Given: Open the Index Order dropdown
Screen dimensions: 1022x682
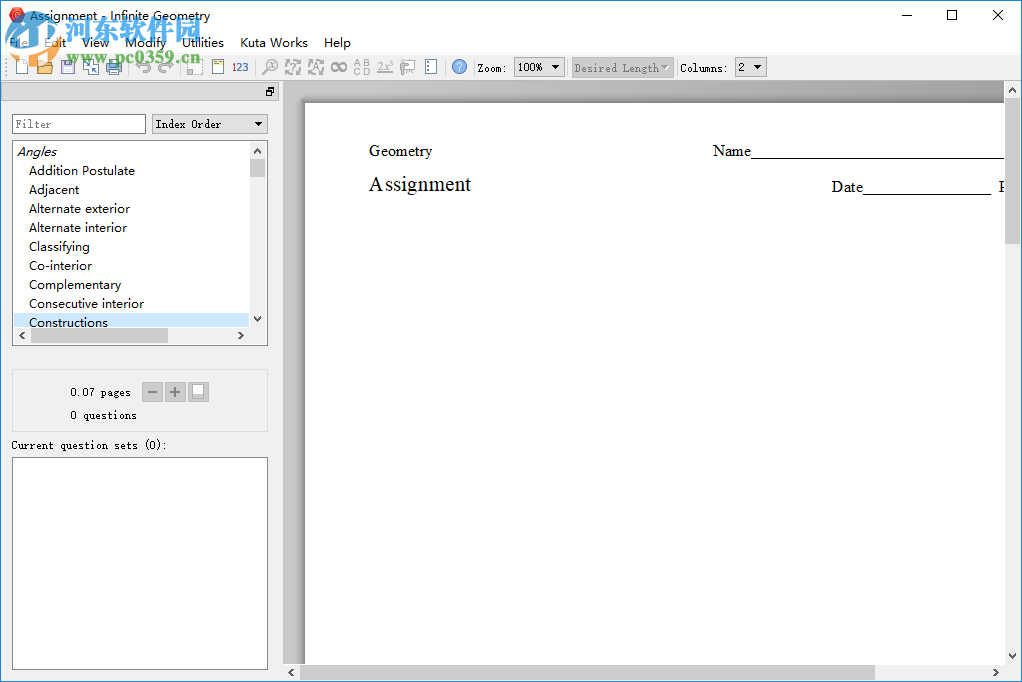Looking at the screenshot, I should (x=210, y=124).
